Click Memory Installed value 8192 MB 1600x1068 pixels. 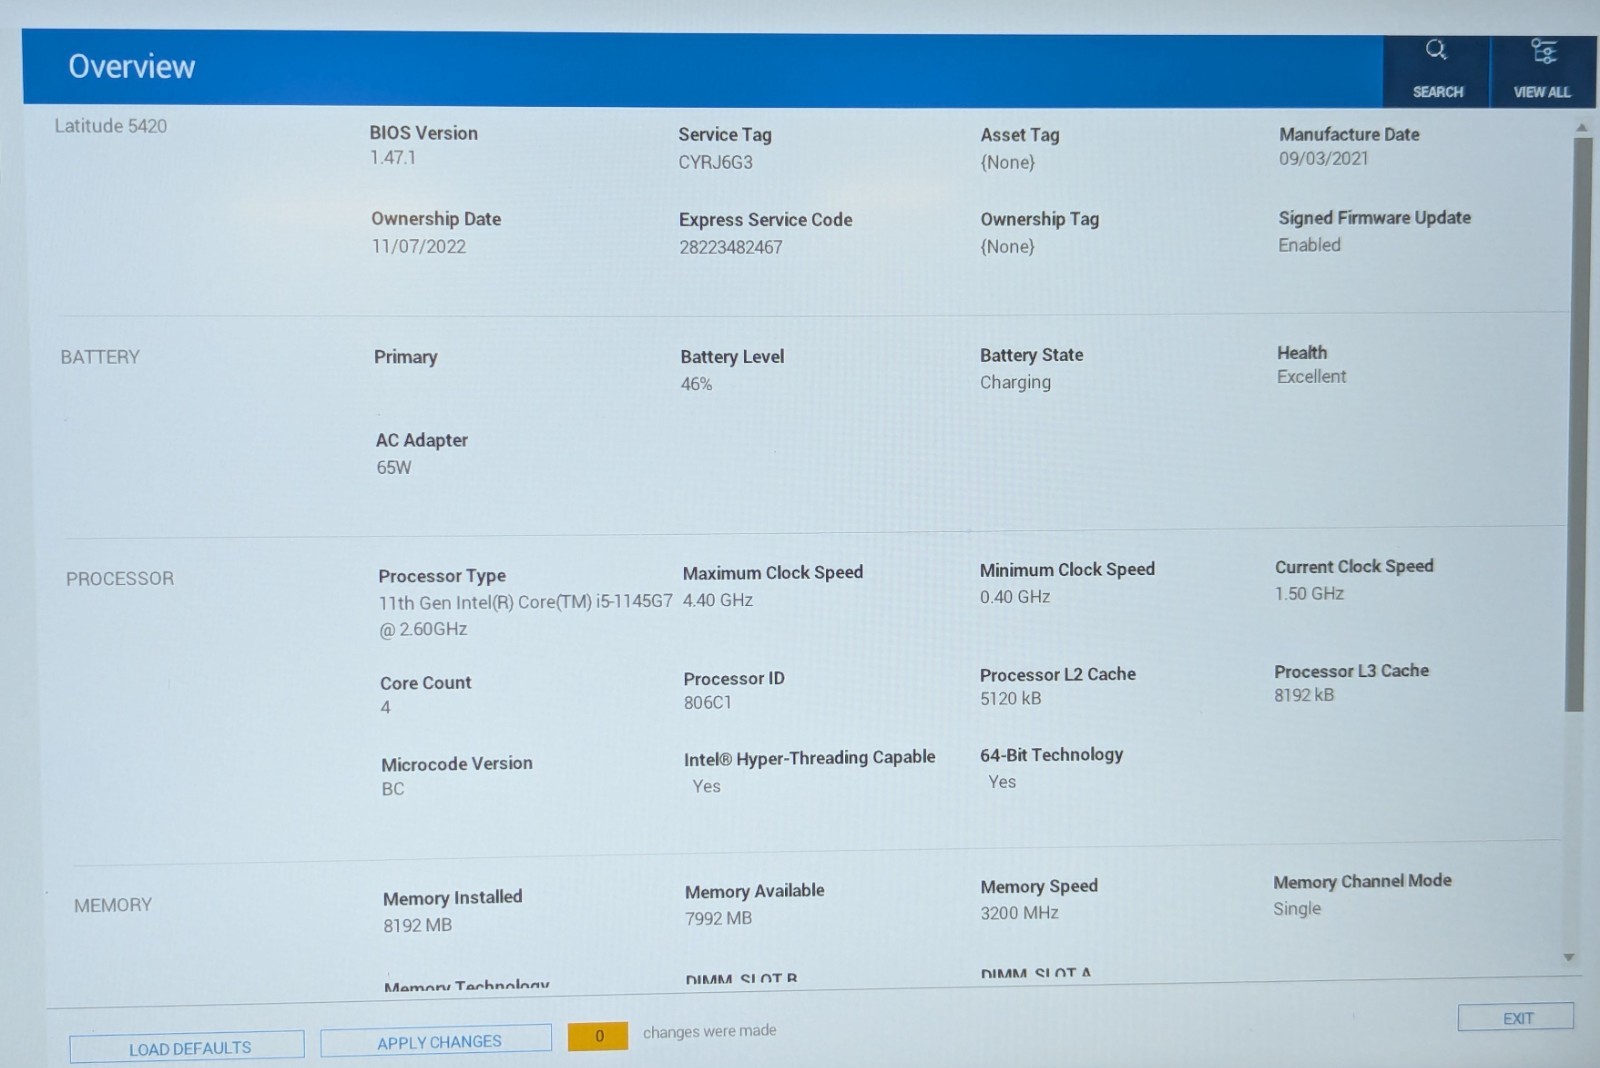[x=418, y=925]
